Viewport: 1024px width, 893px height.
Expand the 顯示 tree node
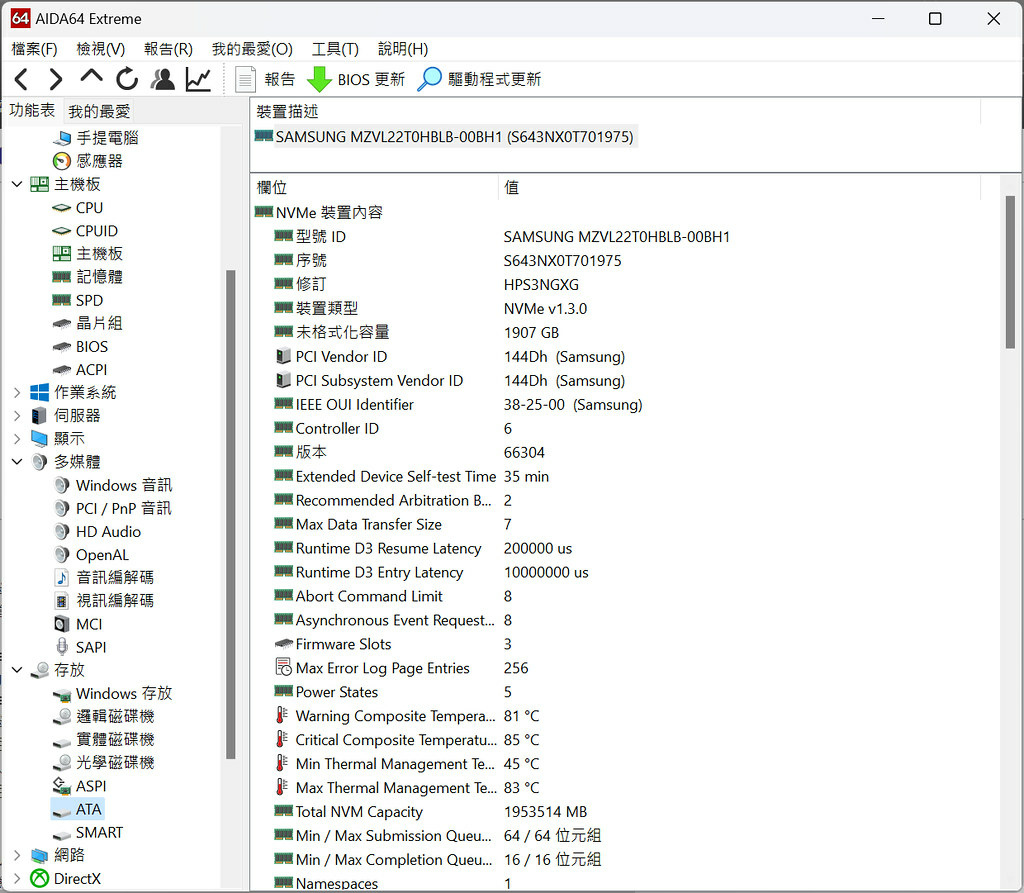(17, 439)
